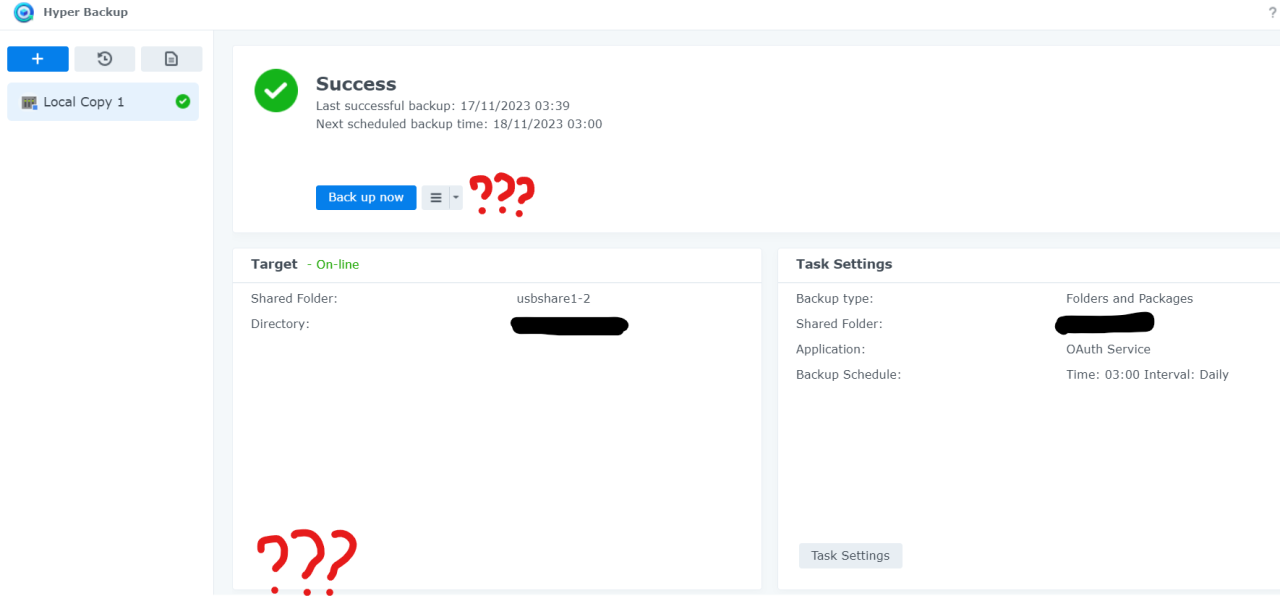
Task: Click the Success status heading
Action: 356,84
